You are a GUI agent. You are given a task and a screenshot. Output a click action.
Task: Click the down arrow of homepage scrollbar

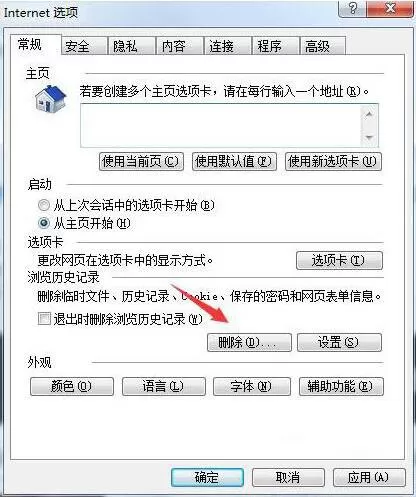(x=369, y=137)
